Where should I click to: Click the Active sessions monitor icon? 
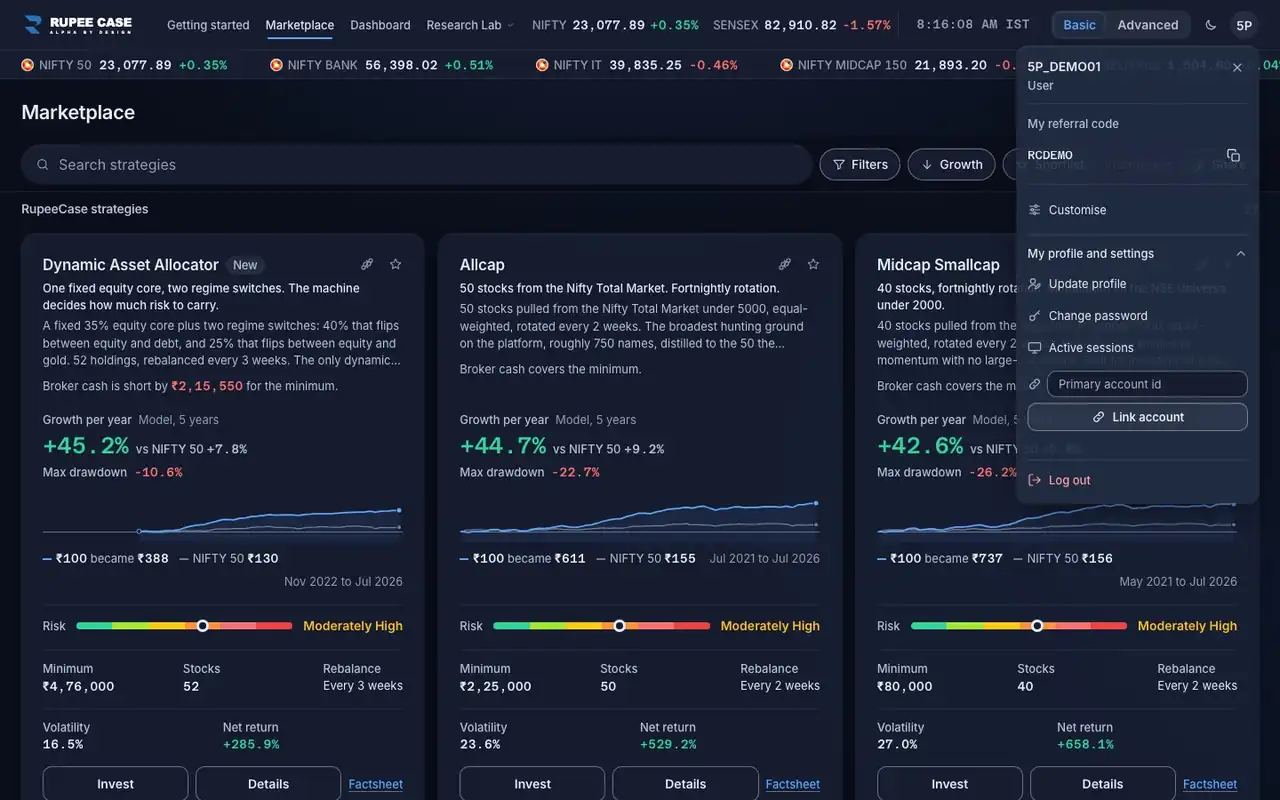1035,348
